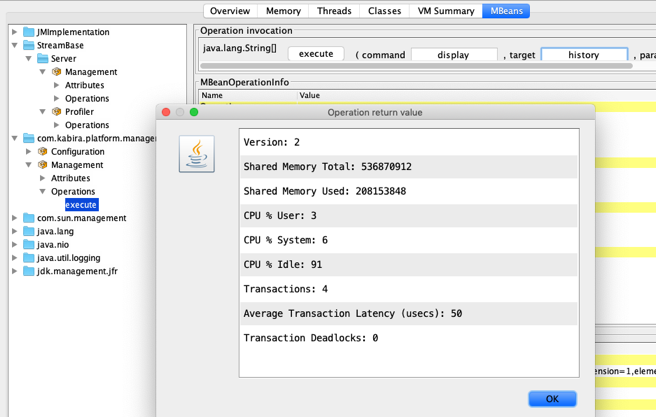Click the jdk.management.jfr folder icon

[x=29, y=271]
